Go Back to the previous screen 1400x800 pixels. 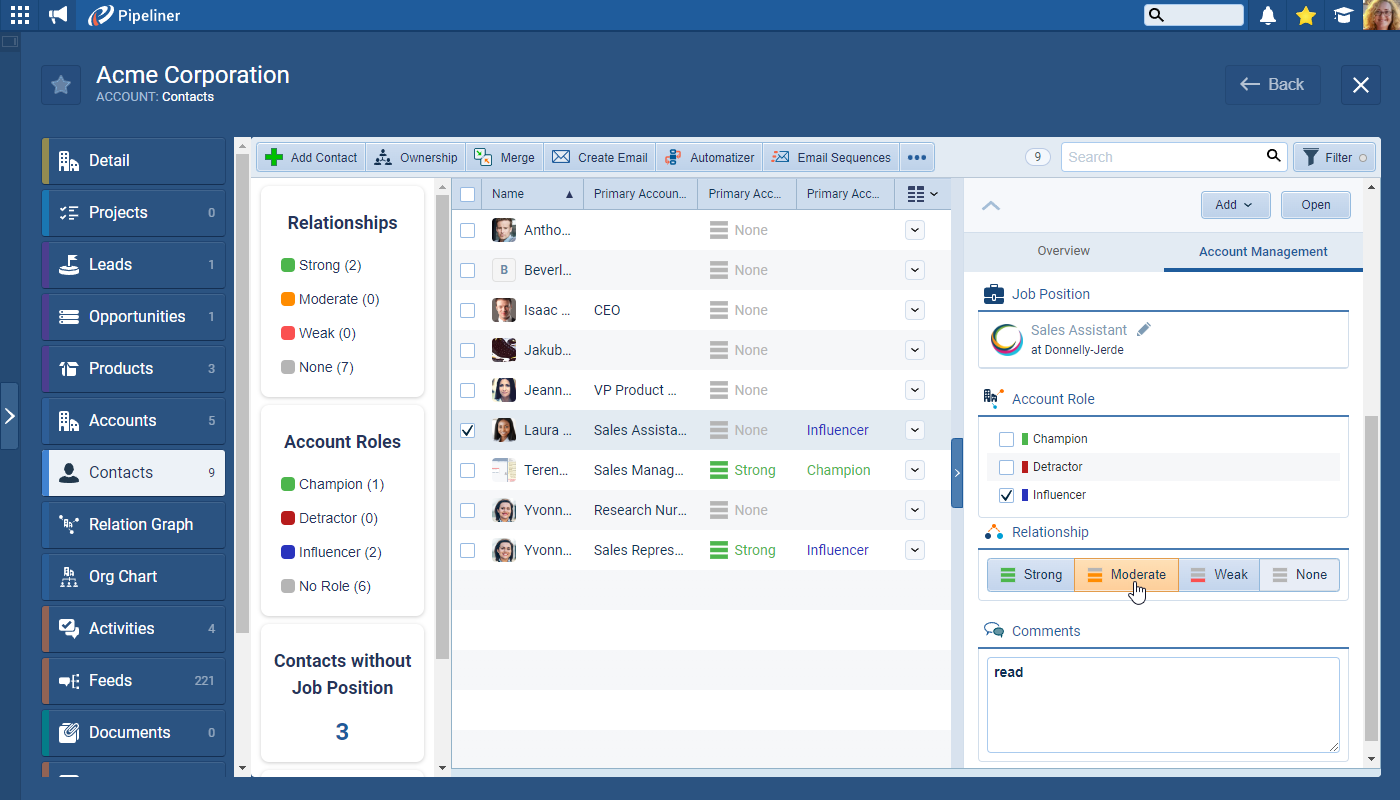[1272, 85]
